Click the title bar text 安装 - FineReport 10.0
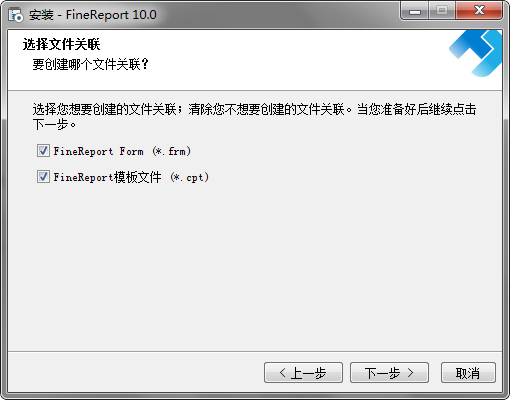The image size is (510, 400). click(x=93, y=15)
